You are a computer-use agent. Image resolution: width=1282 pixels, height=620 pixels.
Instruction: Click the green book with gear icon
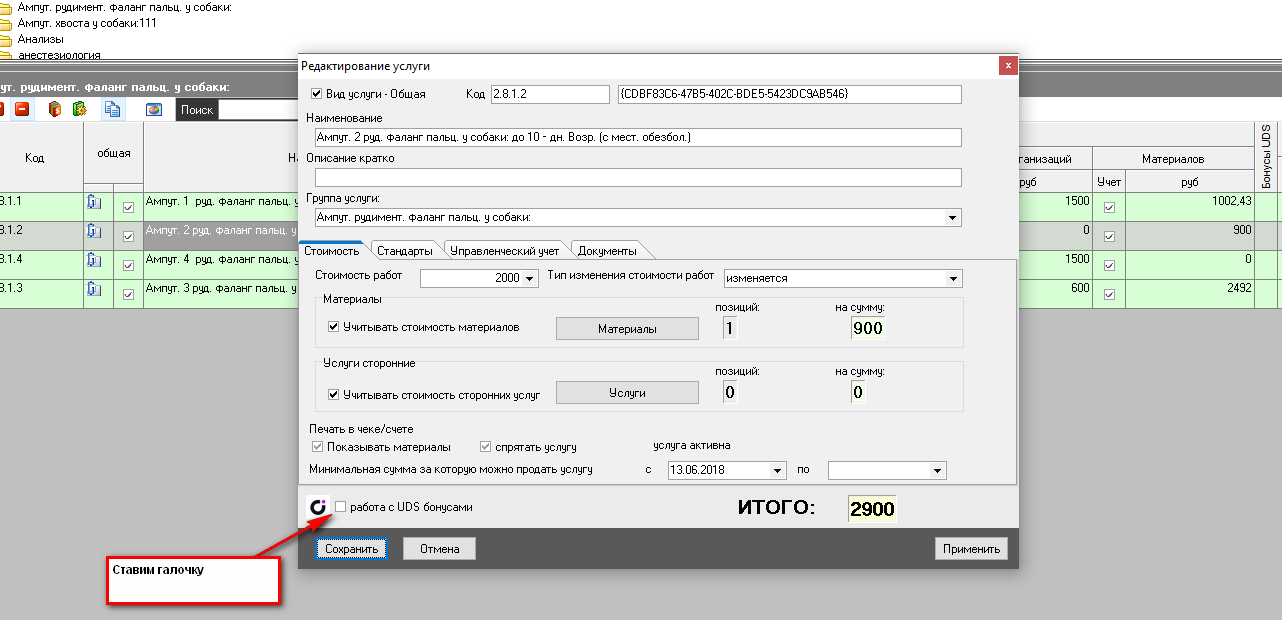(78, 109)
